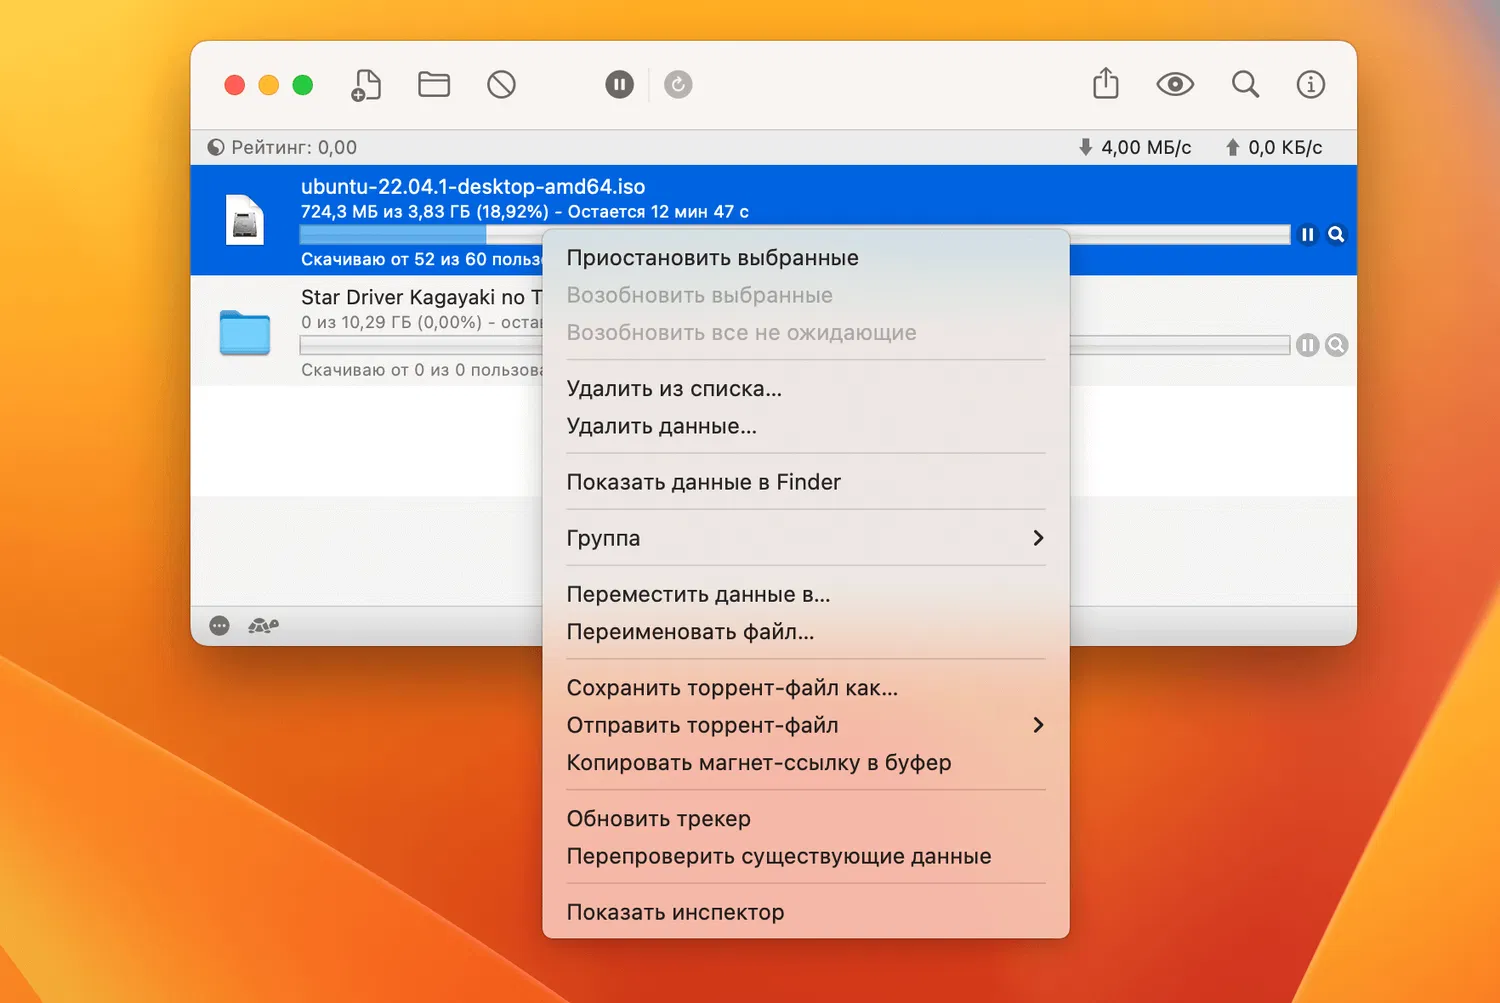
Task: Select Показать инспектор menu item
Action: 806,912
